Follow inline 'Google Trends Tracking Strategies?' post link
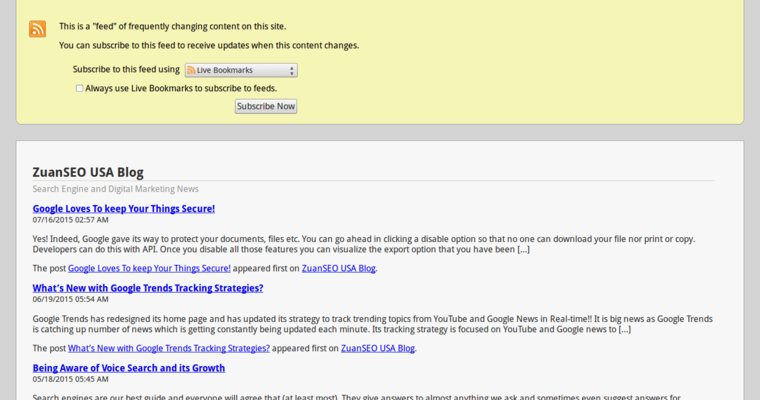Image resolution: width=760 pixels, height=400 pixels. [x=168, y=348]
